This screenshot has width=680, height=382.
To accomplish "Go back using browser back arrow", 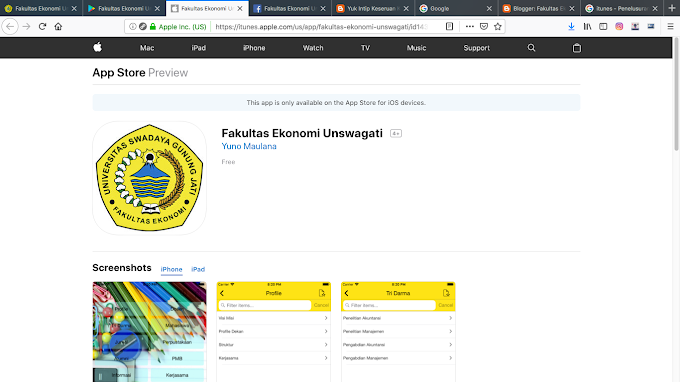I will (x=10, y=26).
